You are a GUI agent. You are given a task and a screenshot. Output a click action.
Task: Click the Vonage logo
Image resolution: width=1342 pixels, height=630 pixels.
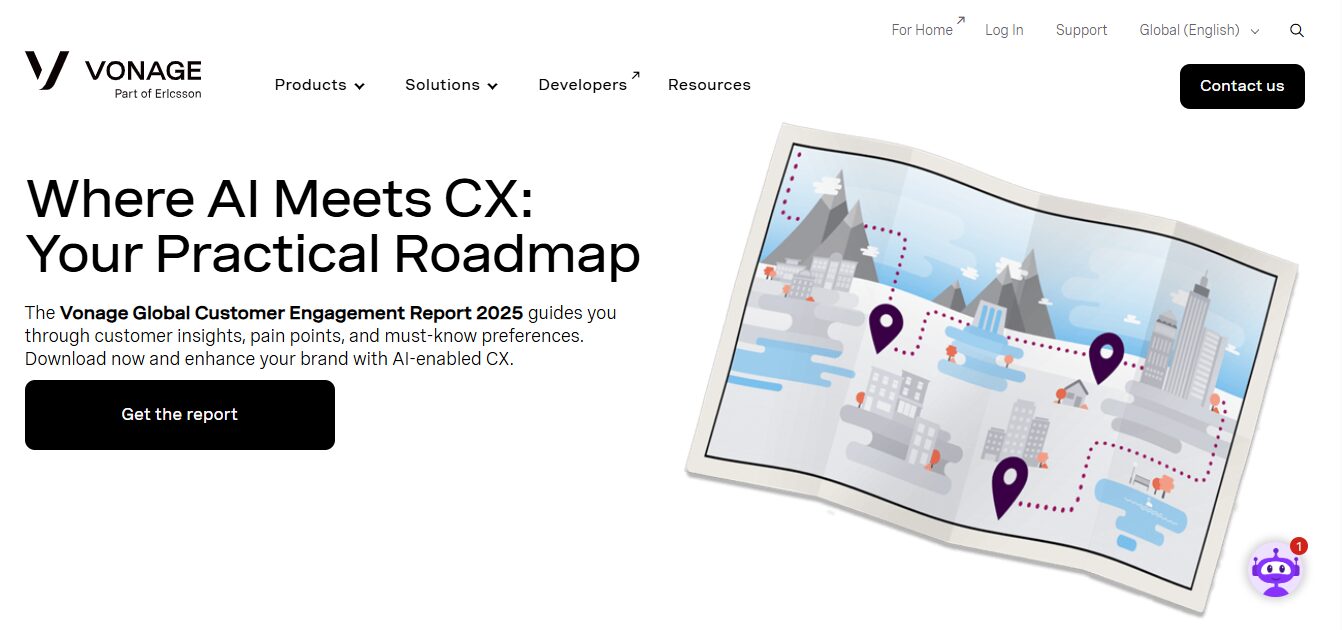(x=113, y=75)
